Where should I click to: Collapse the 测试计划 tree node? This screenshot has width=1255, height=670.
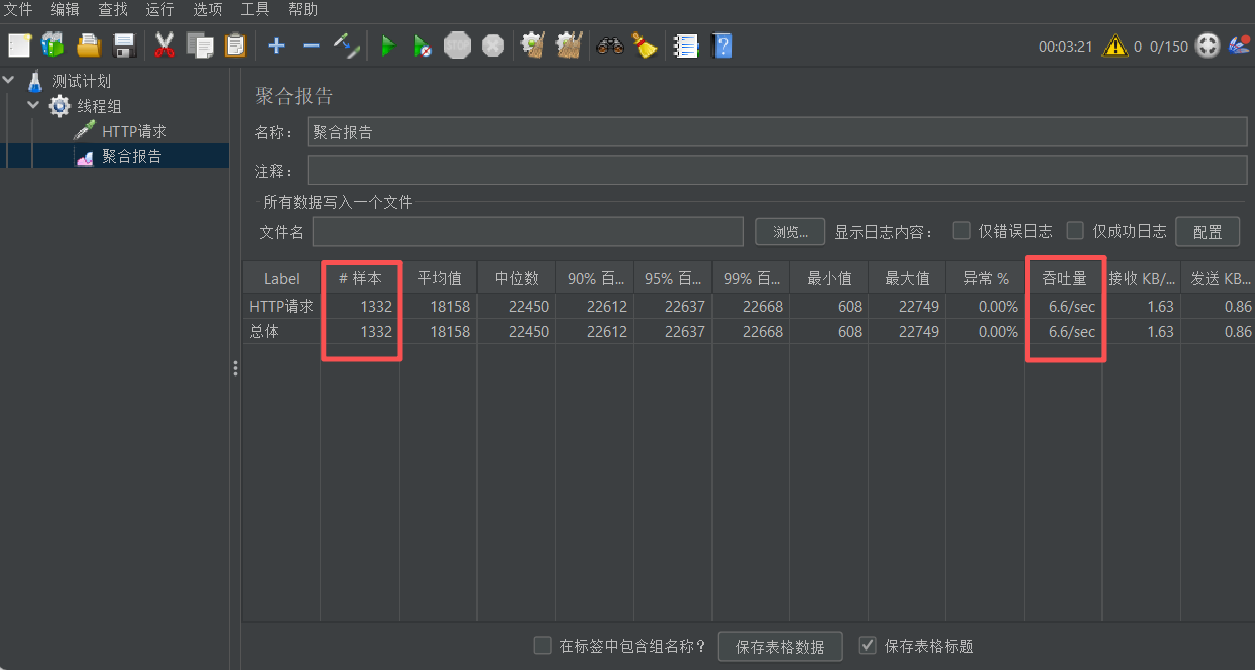tap(8, 80)
